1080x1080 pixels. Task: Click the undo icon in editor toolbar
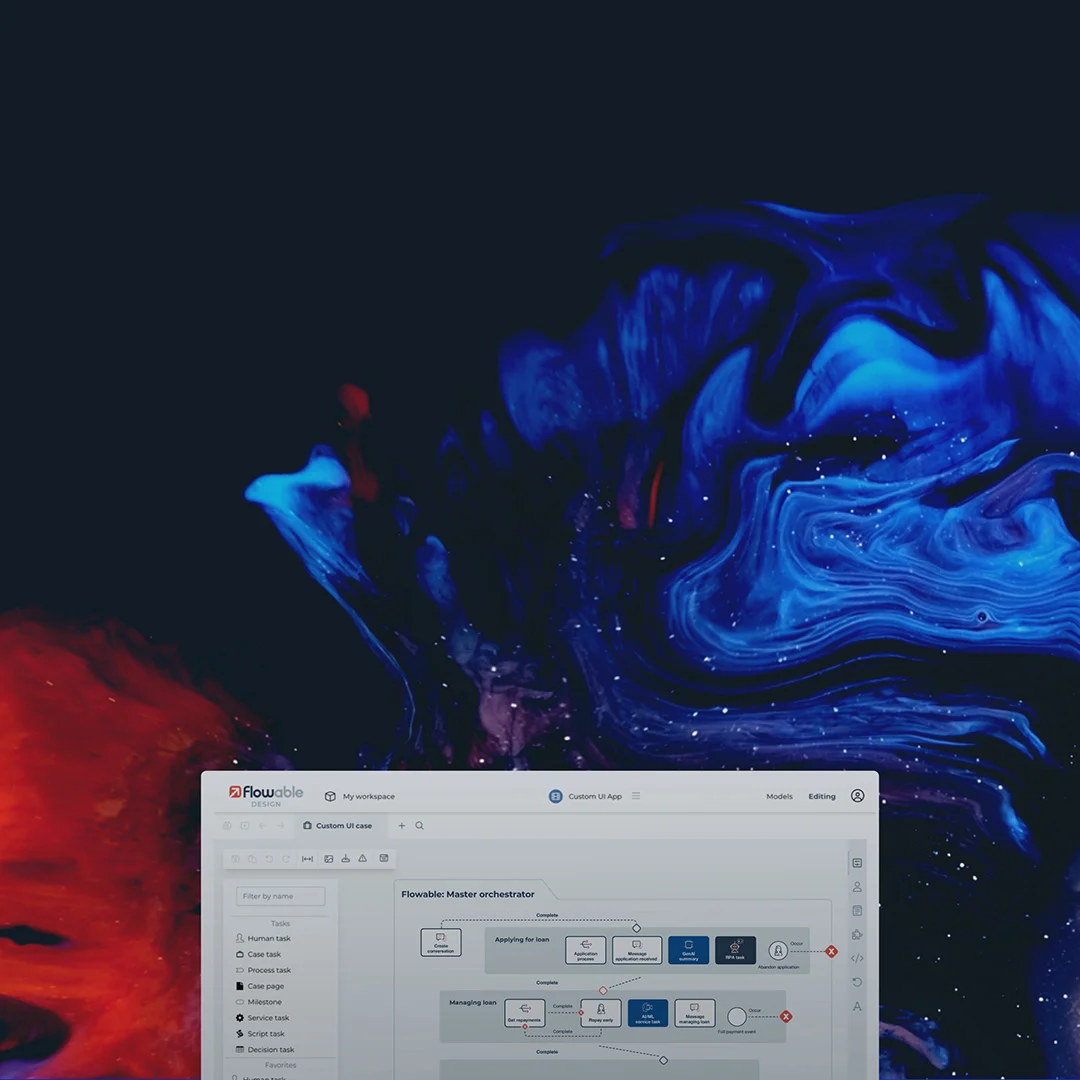tap(269, 859)
